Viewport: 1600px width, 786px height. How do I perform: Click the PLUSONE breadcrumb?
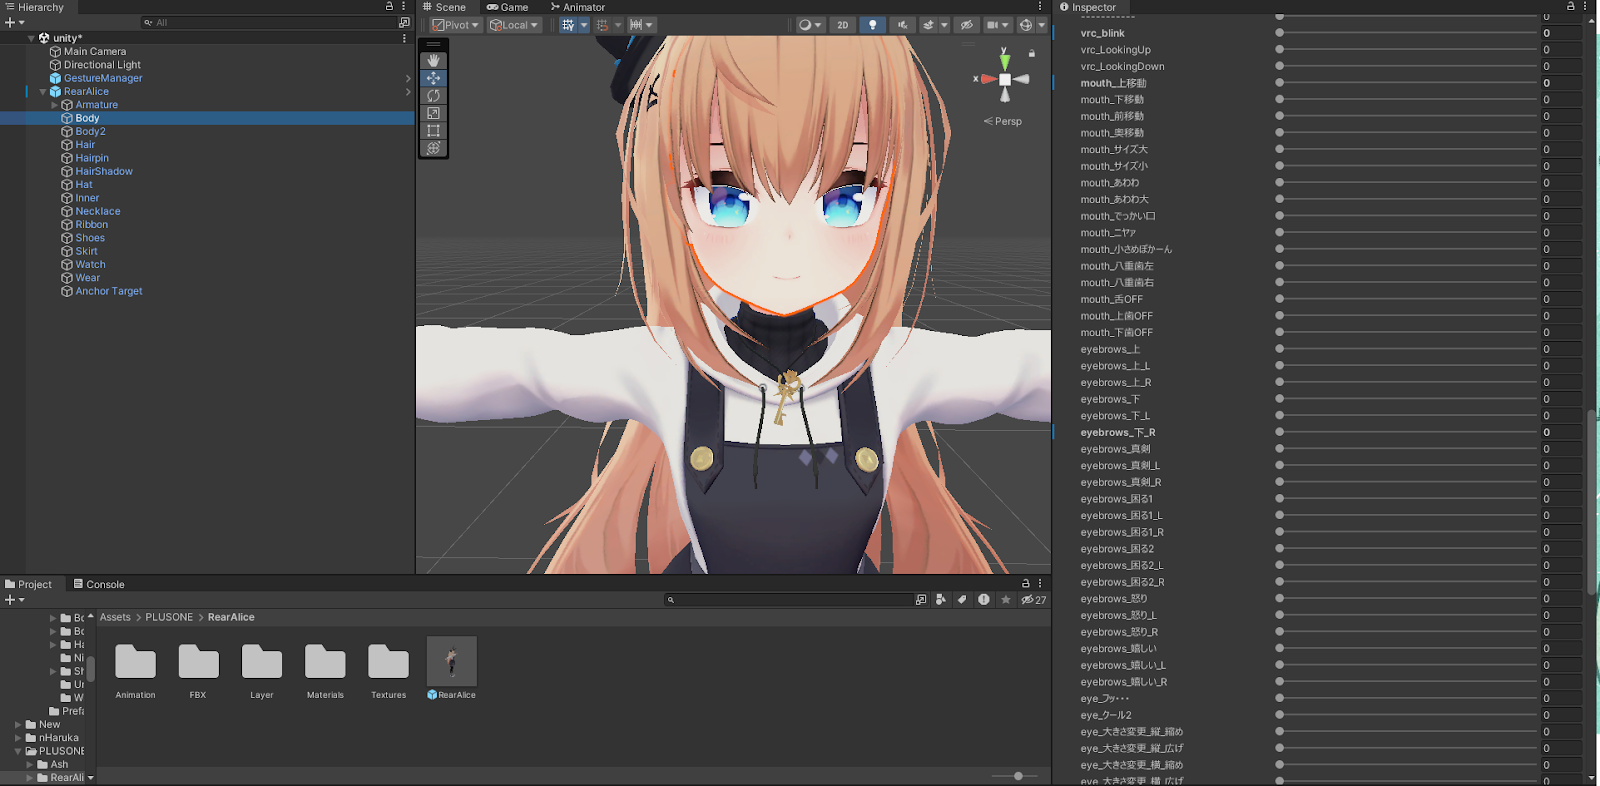(x=169, y=617)
